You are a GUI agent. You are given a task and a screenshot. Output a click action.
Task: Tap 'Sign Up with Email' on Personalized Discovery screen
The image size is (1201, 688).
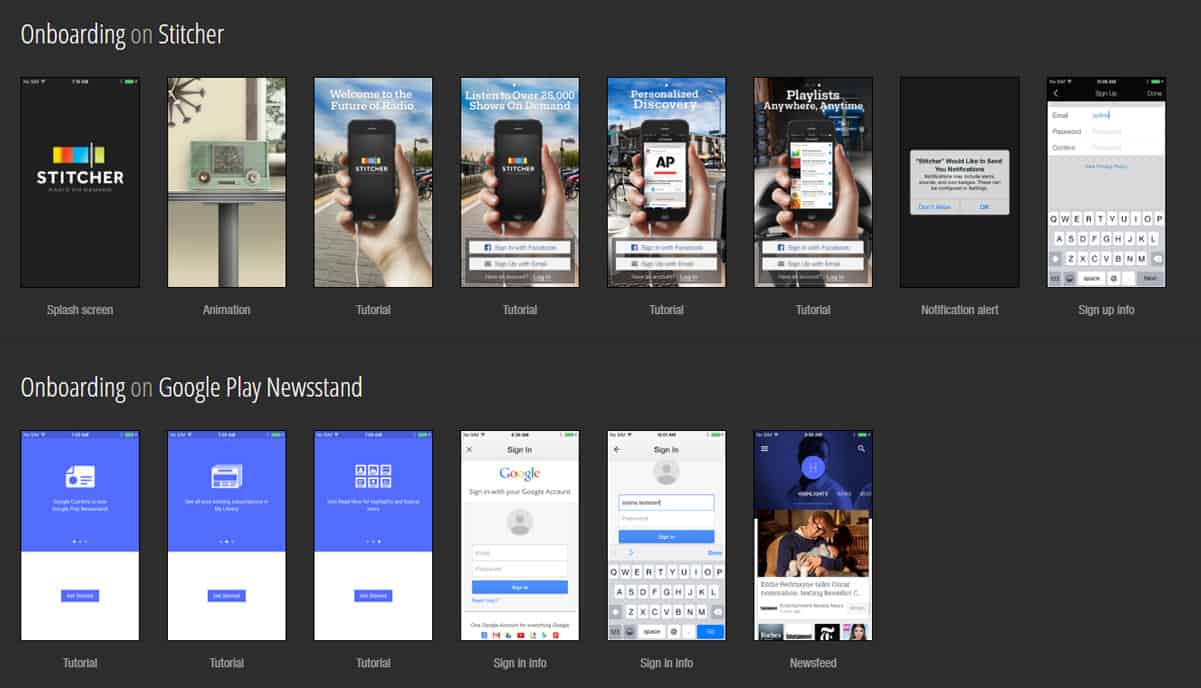click(x=666, y=264)
